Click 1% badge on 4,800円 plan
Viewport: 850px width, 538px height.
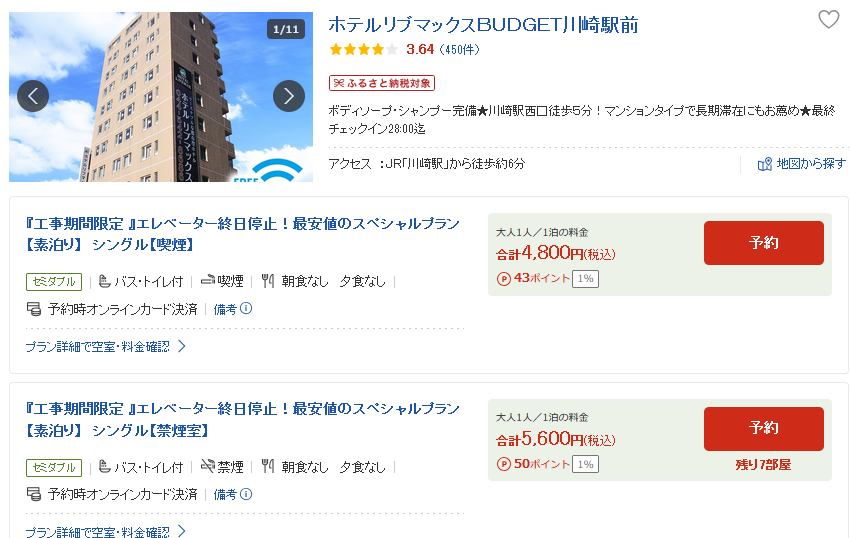pyautogui.click(x=585, y=279)
